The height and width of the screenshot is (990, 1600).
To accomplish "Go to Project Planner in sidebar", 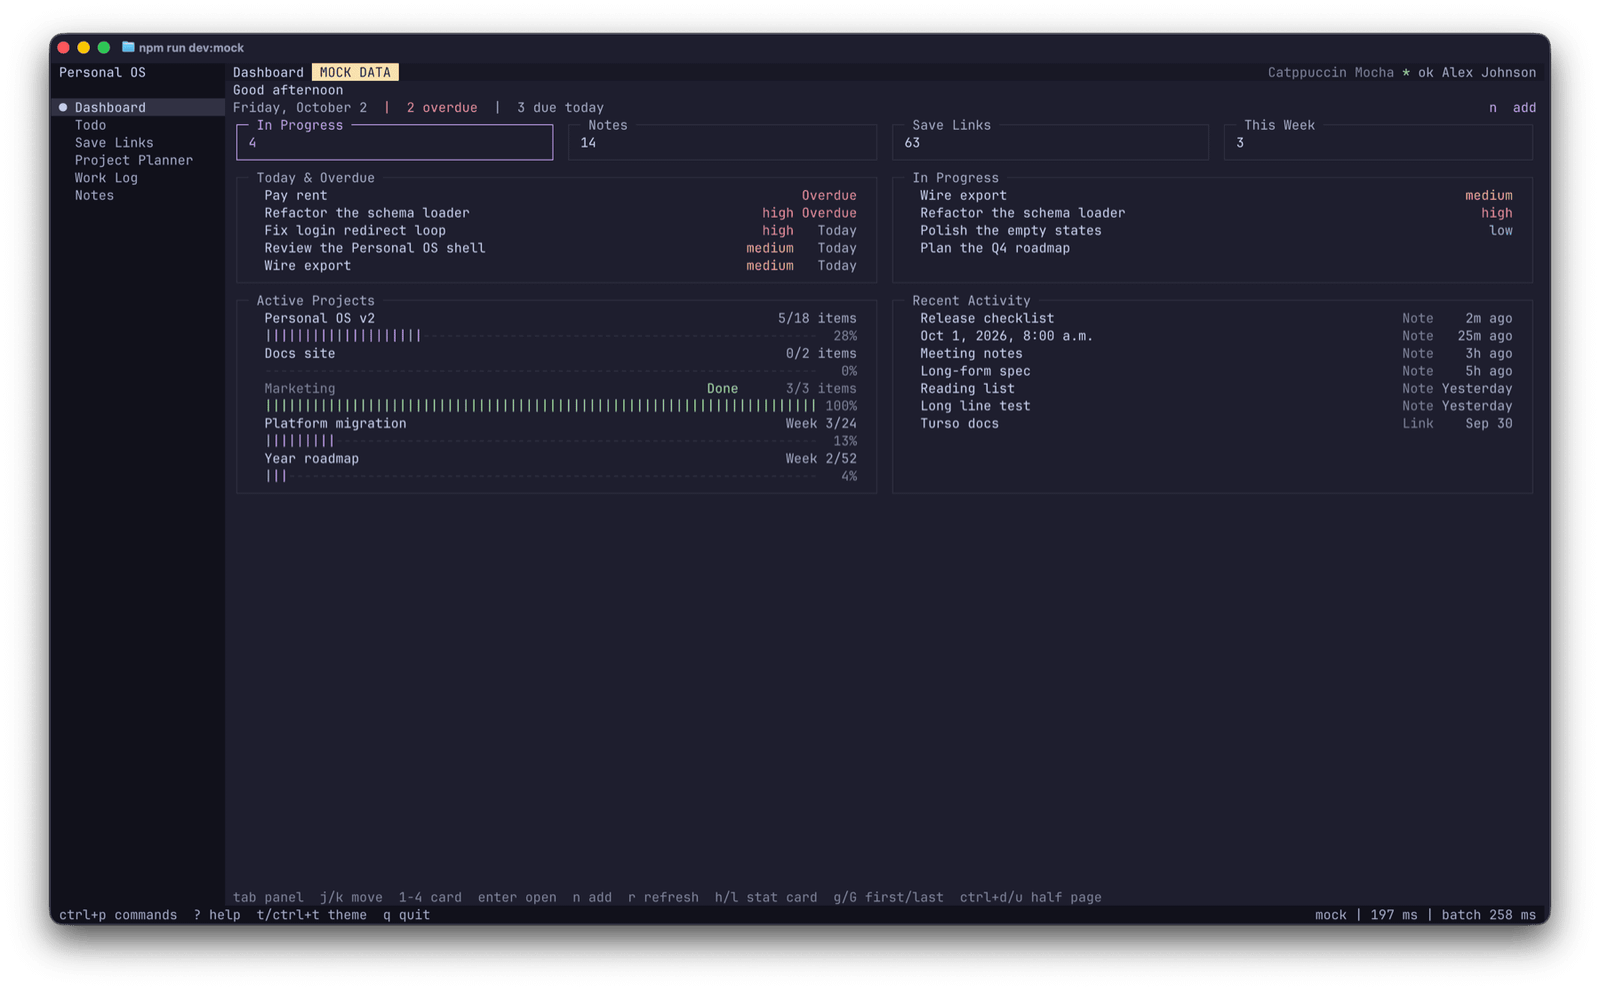I will (x=134, y=160).
